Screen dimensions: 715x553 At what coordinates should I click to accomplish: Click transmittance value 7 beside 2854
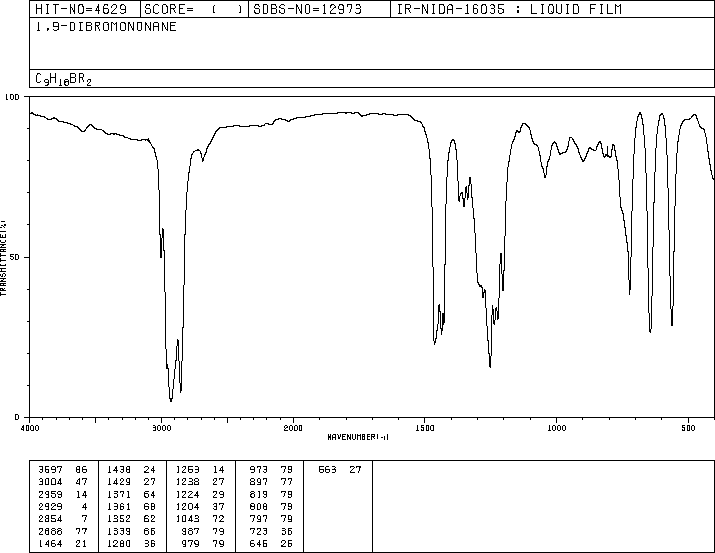[84, 519]
